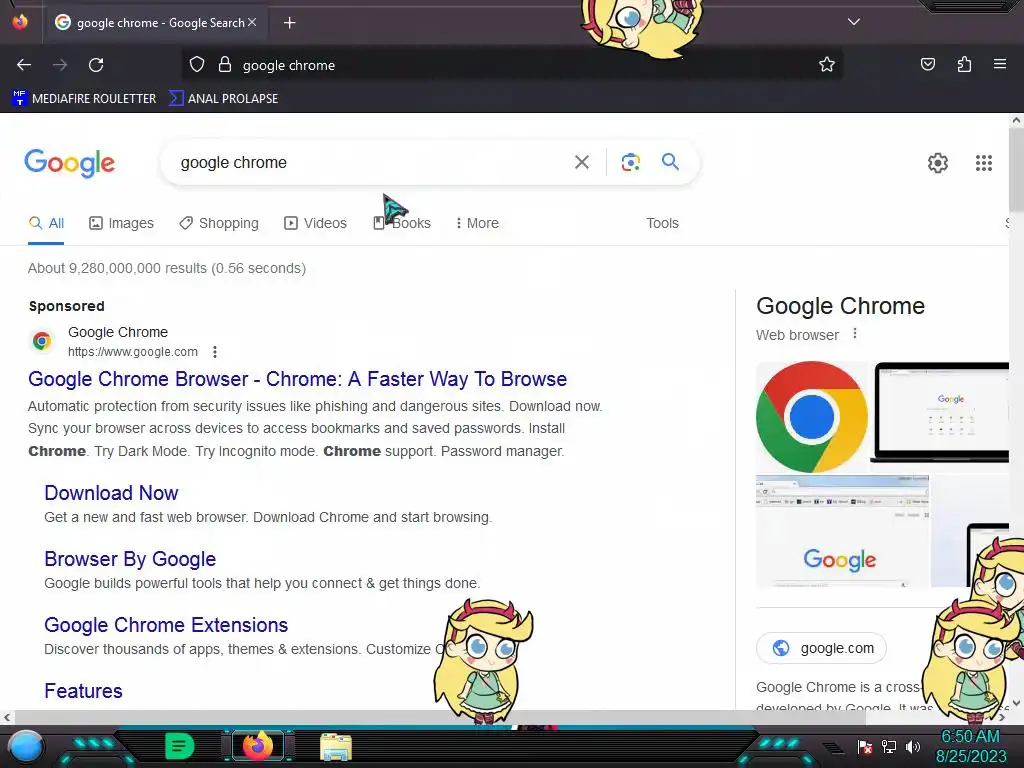Viewport: 1024px width, 768px height.
Task: List all tabs dropdown arrow
Action: [x=854, y=22]
